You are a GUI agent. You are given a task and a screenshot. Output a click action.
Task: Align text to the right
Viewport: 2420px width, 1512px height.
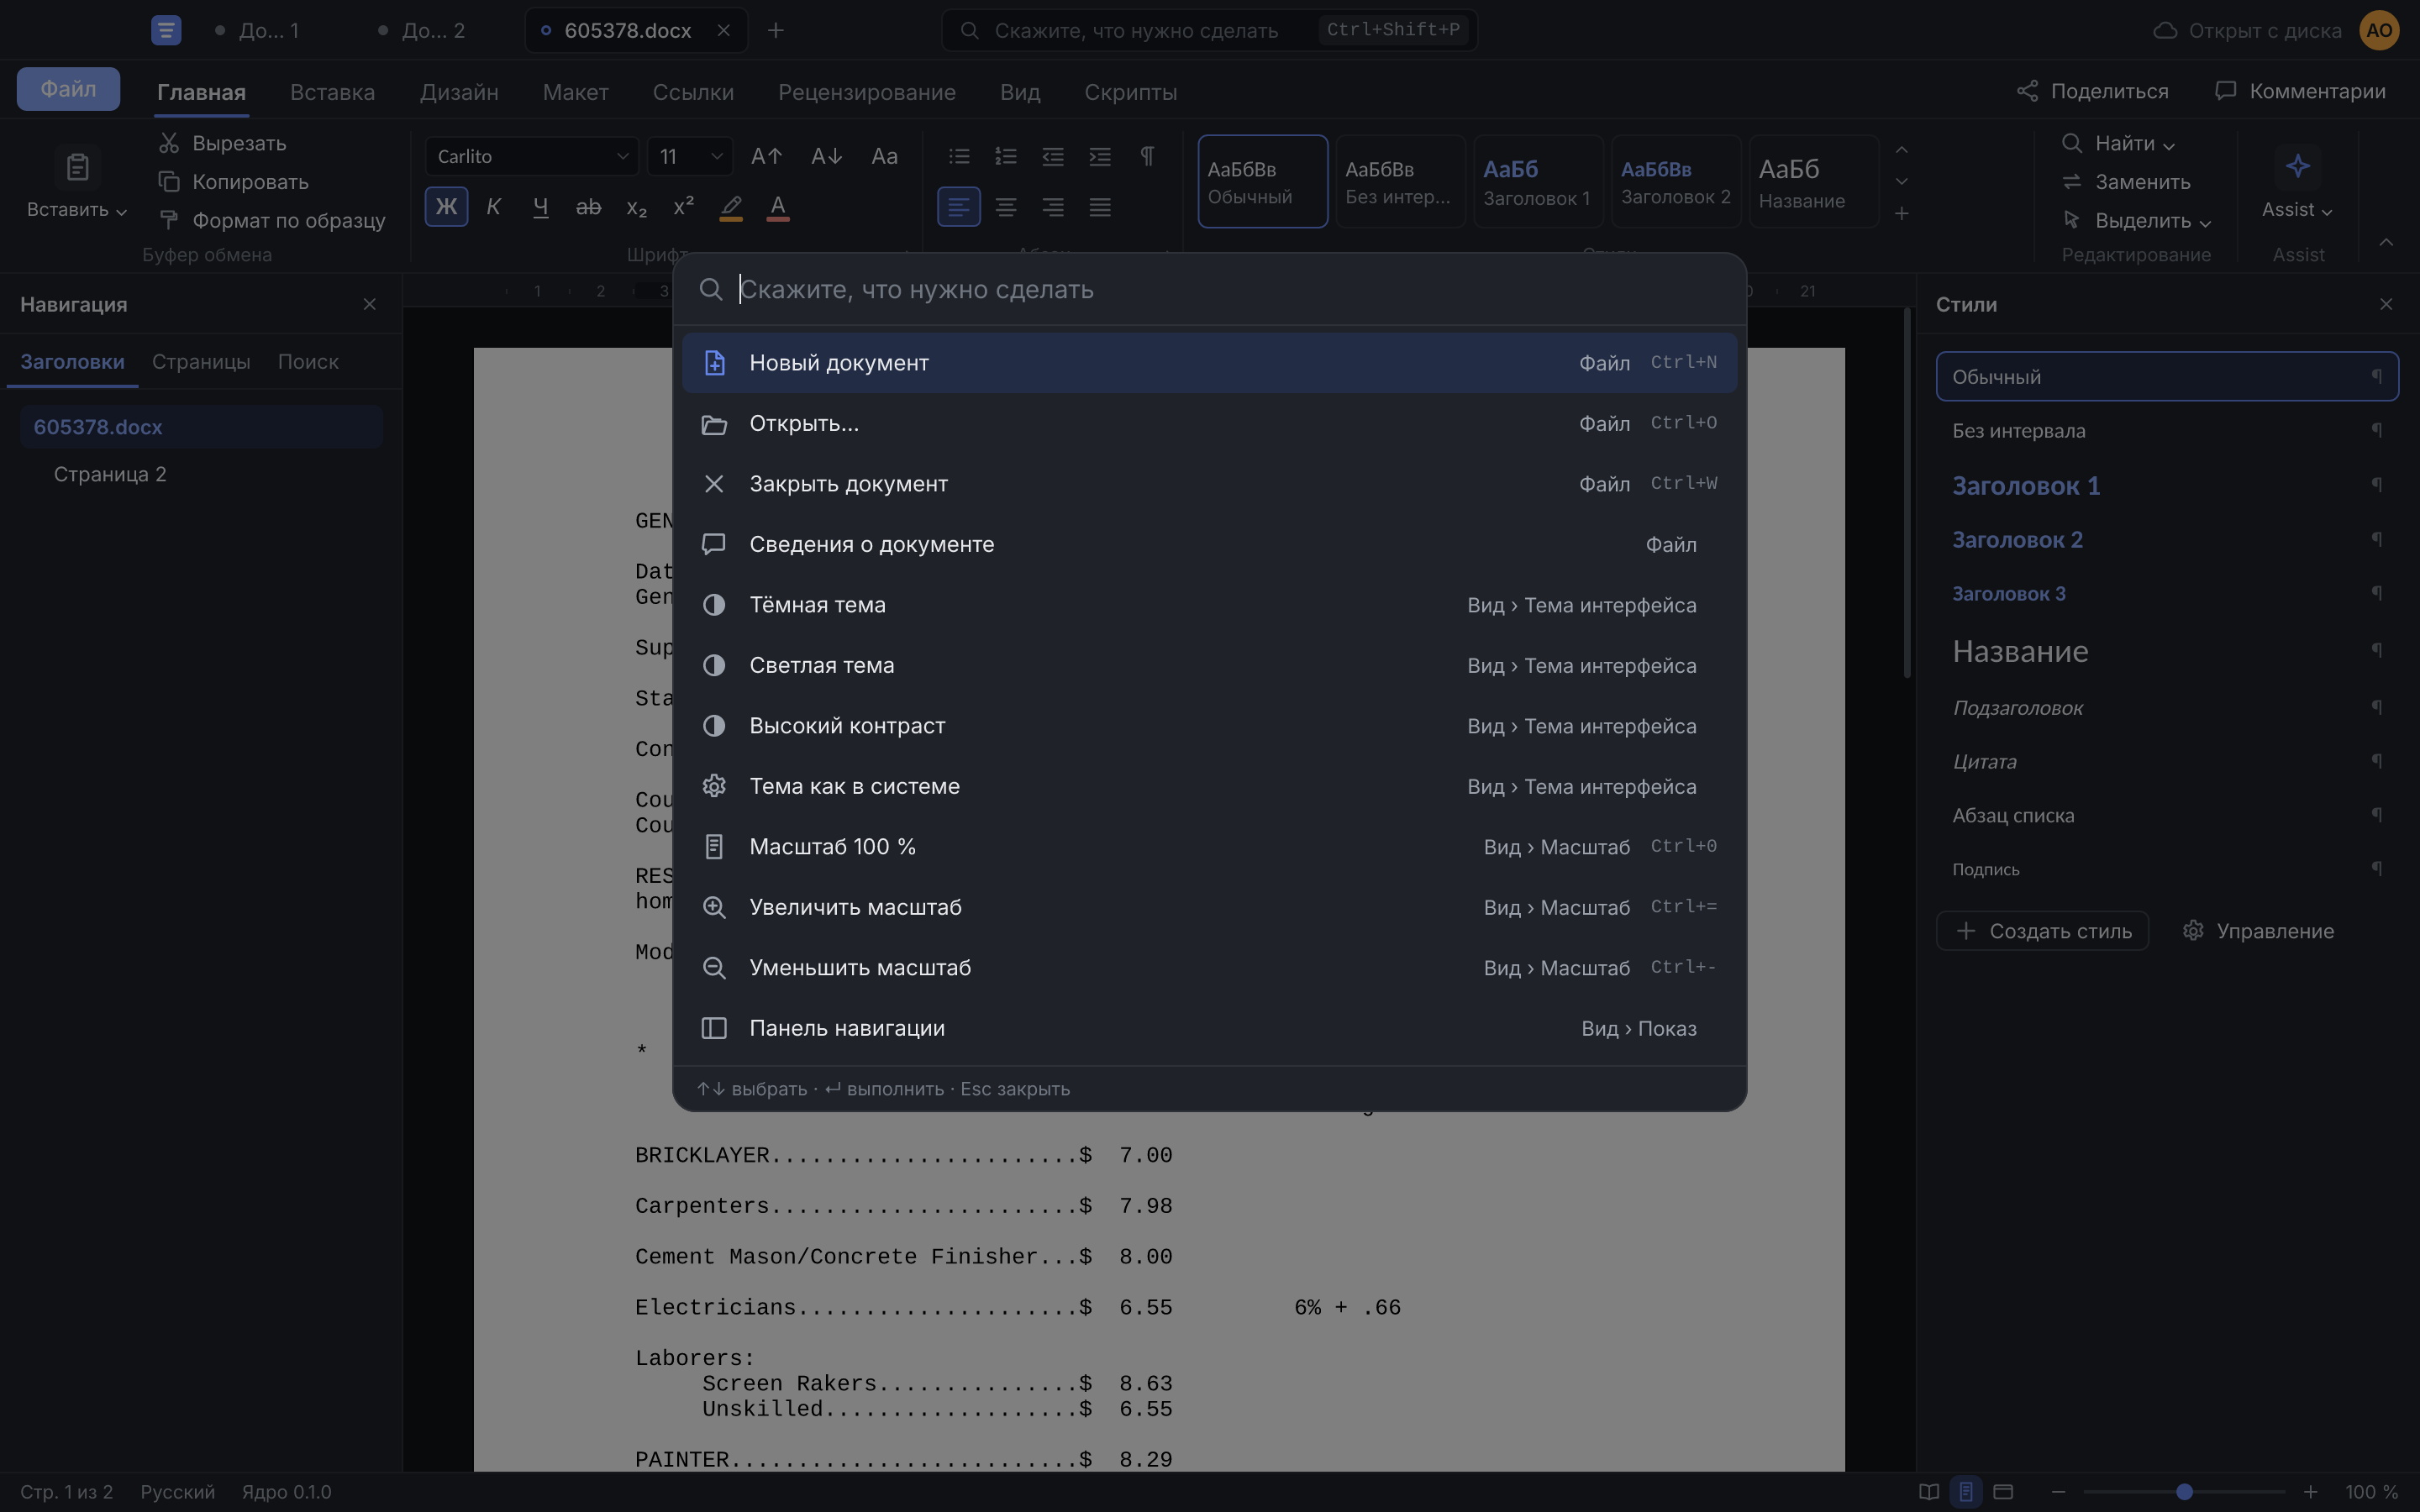[x=1053, y=207]
